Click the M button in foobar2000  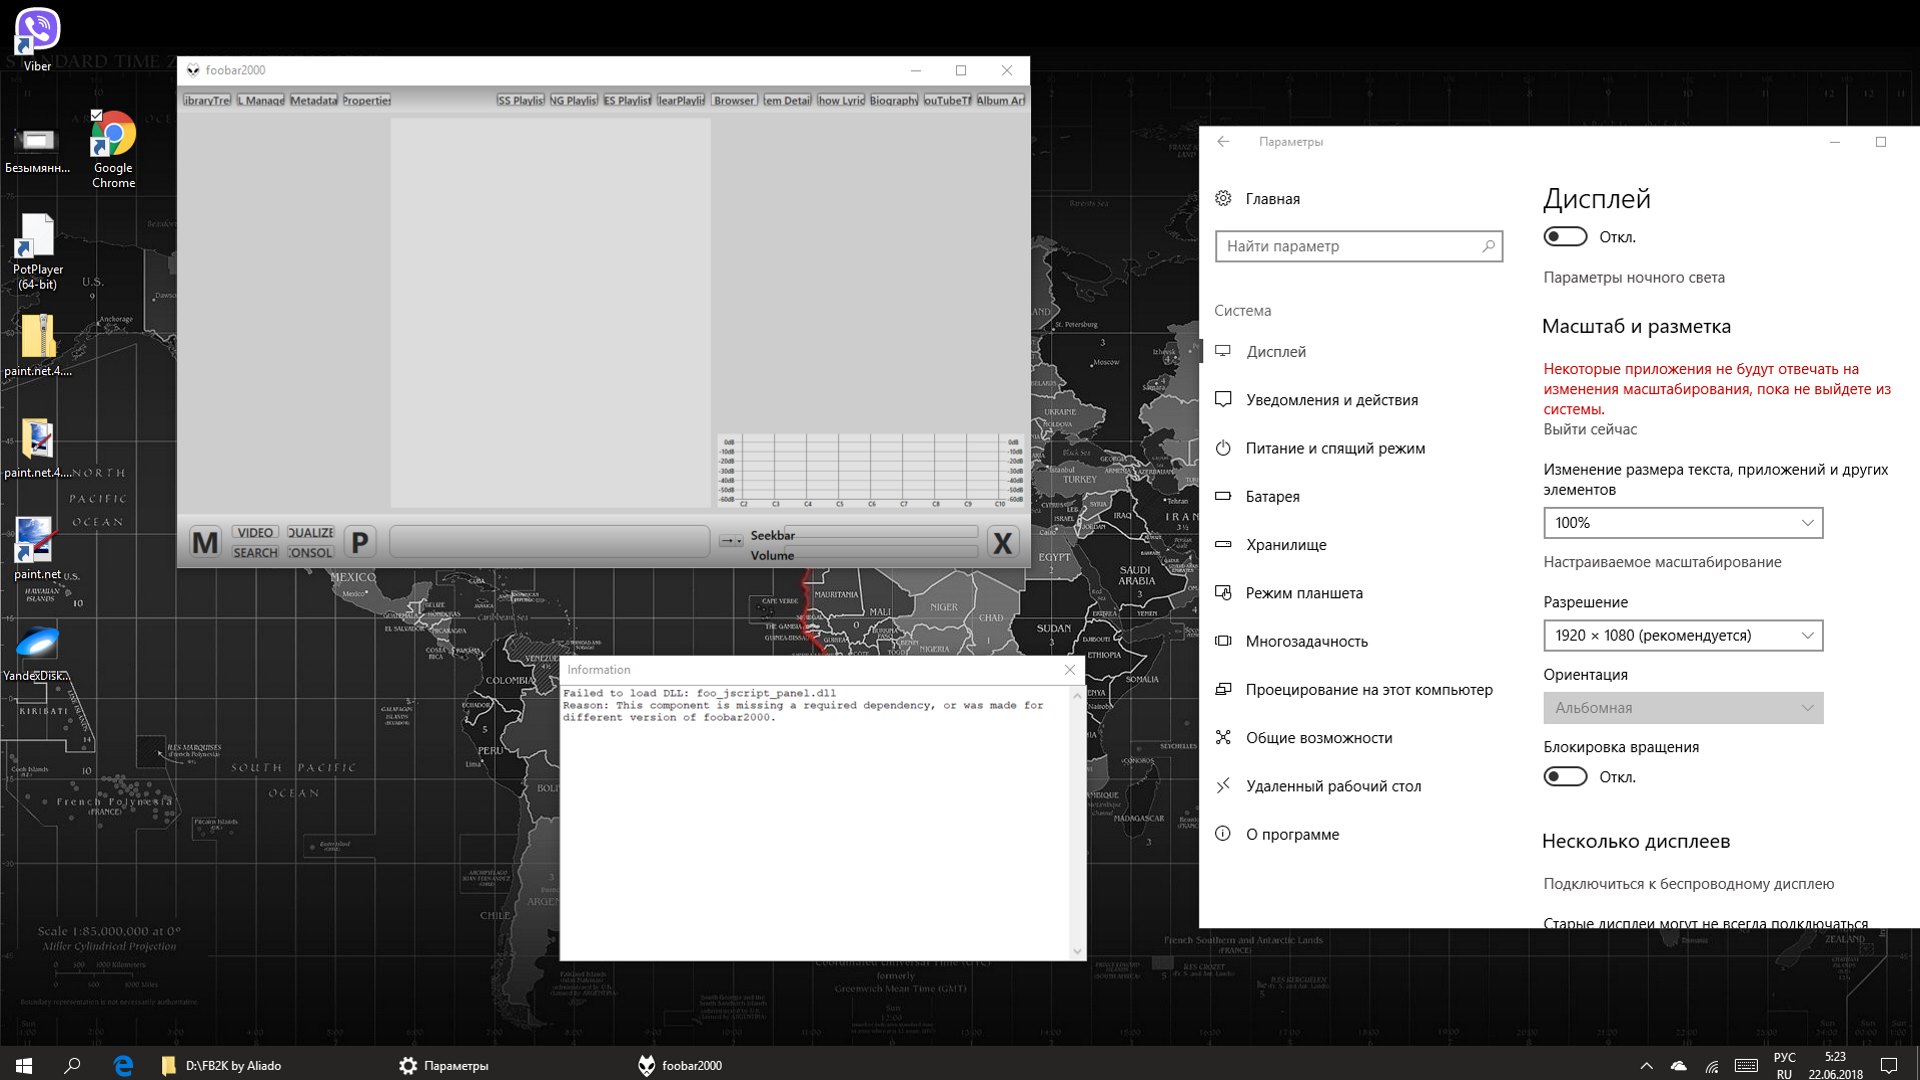tap(205, 542)
